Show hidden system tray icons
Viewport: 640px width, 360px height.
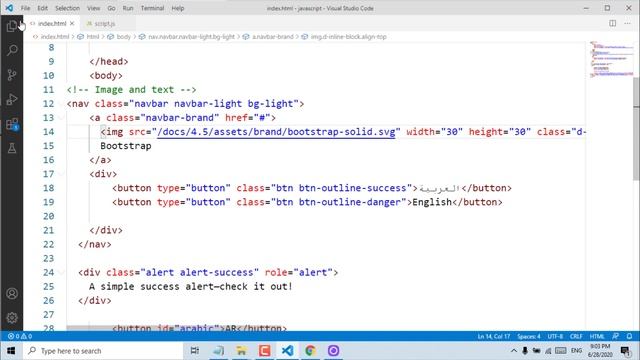pyautogui.click(x=514, y=351)
